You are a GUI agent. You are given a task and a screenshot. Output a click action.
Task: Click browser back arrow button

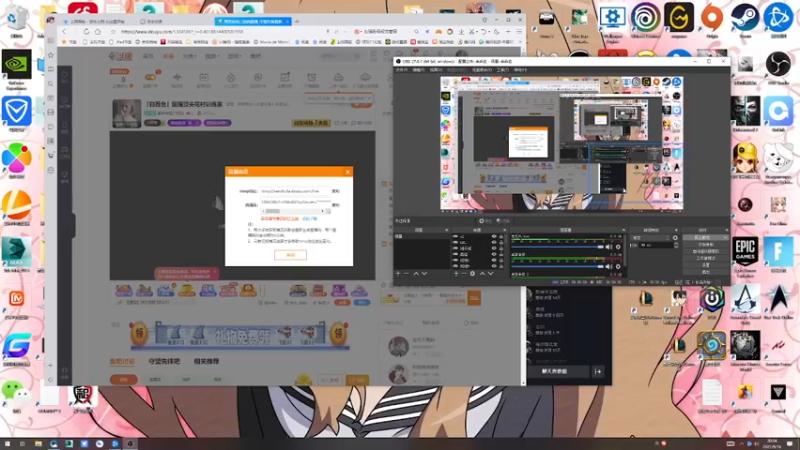[x=64, y=32]
